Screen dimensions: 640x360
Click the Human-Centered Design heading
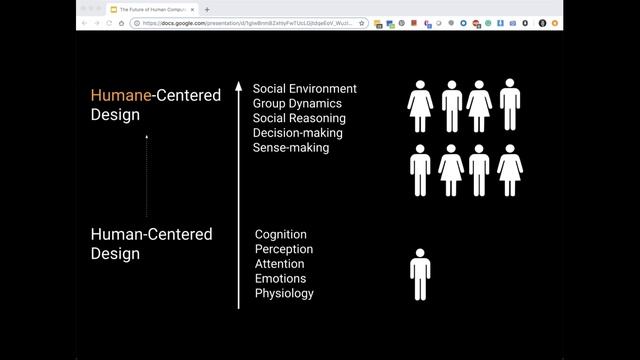pyautogui.click(x=151, y=244)
